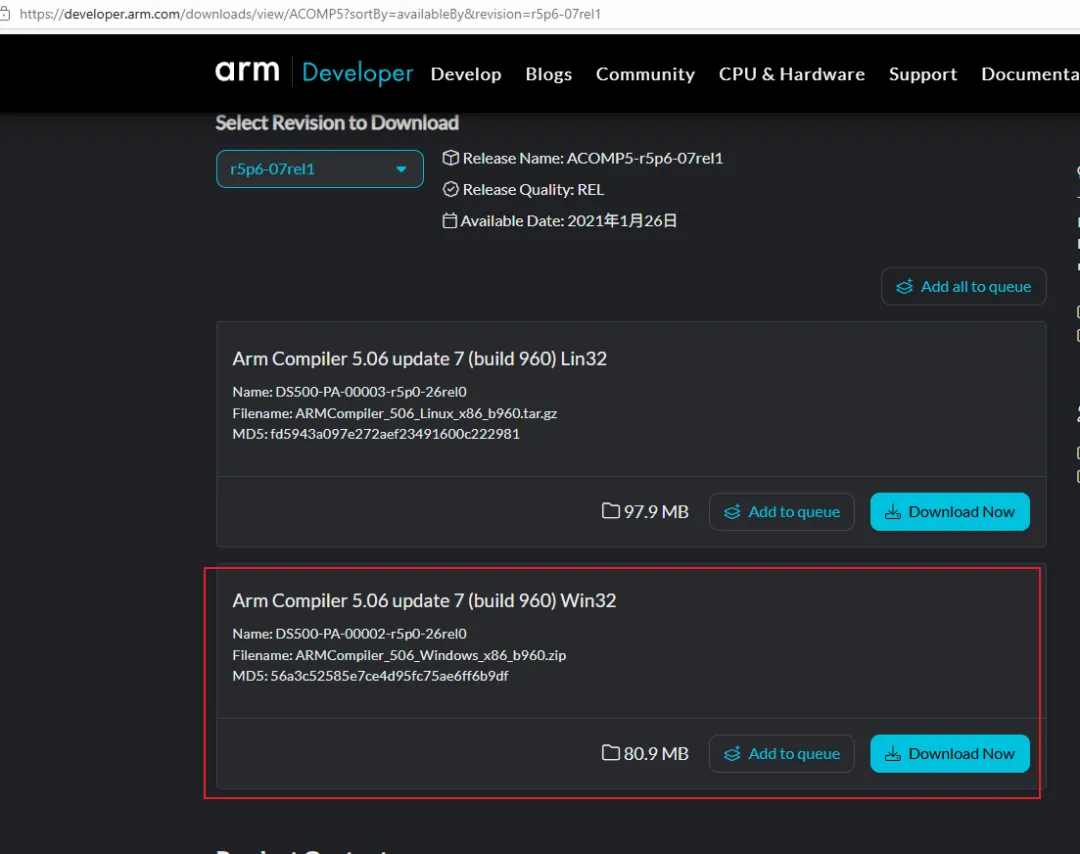Download the Win32 compiler now
This screenshot has height=854, width=1080.
click(x=950, y=753)
